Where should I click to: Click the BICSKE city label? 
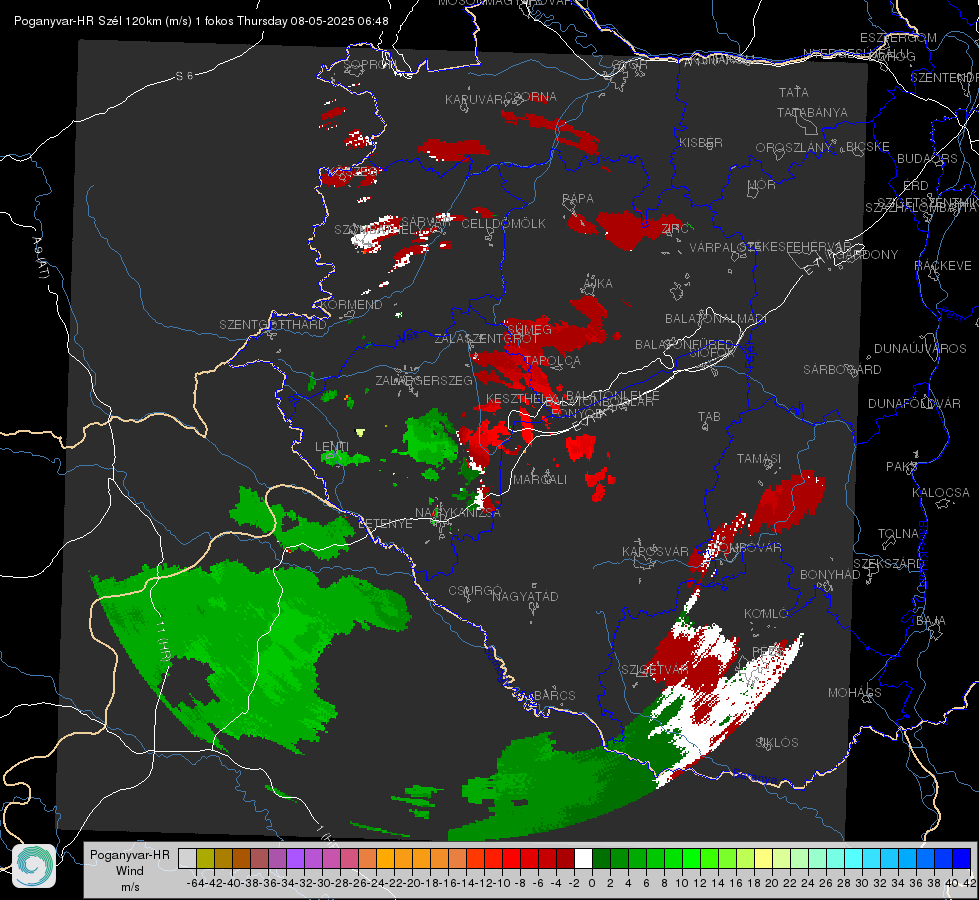[x=867, y=147]
